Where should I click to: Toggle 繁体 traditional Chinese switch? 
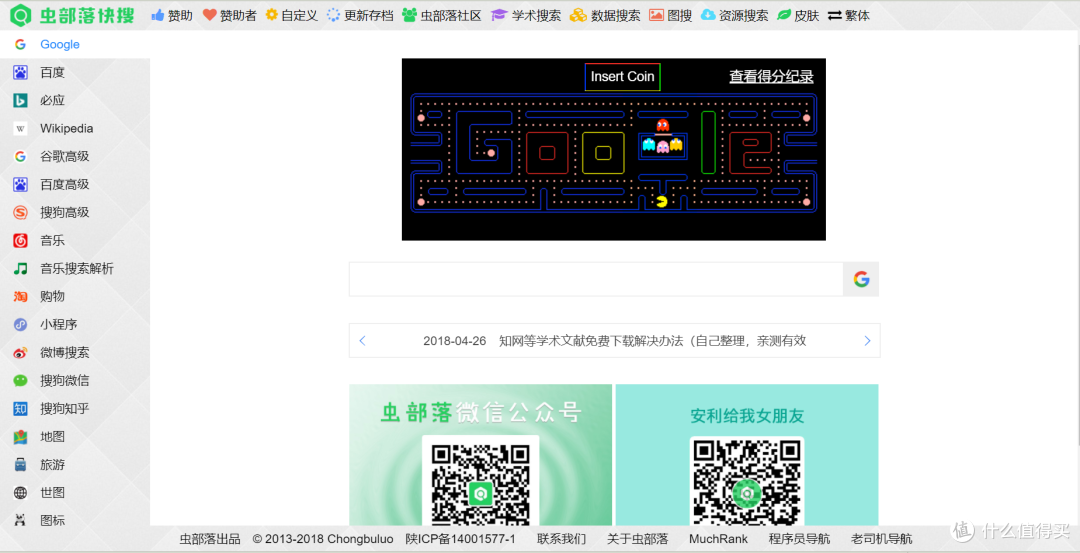coord(849,15)
